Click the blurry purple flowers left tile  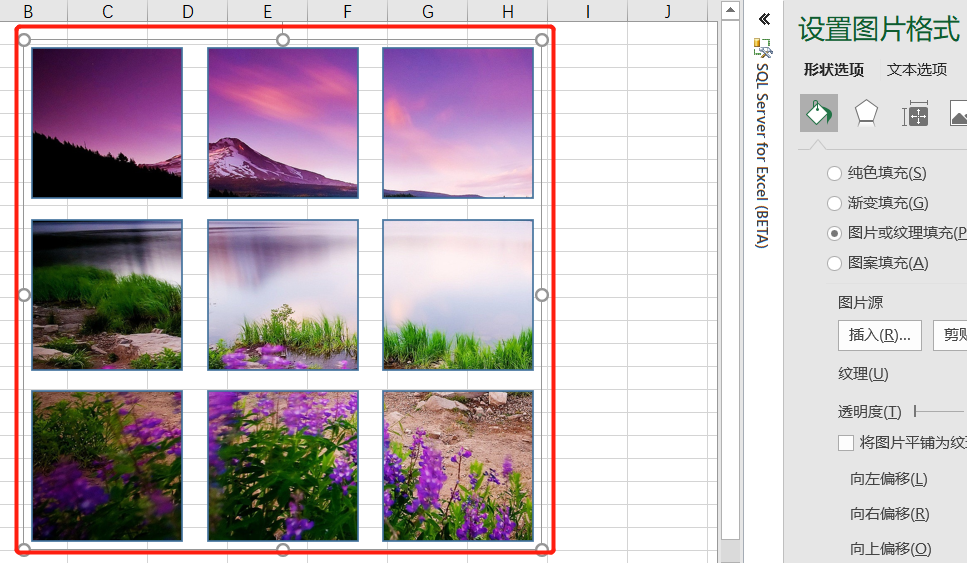click(107, 466)
